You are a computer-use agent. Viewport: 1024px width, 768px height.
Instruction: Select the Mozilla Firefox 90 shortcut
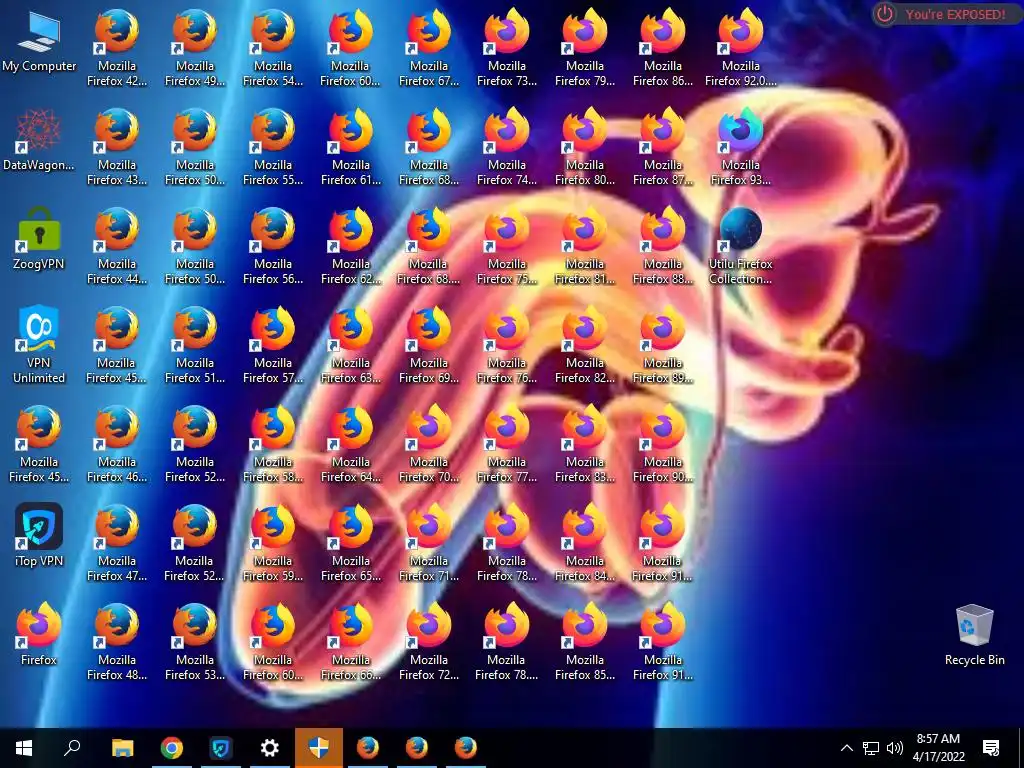point(663,443)
